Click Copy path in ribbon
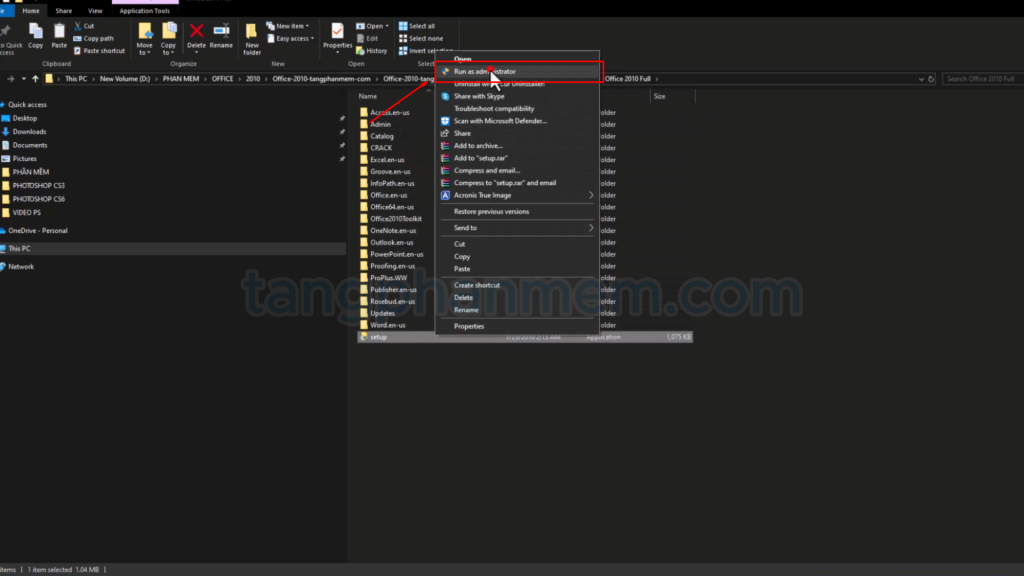Image resolution: width=1024 pixels, height=576 pixels. tap(93, 39)
